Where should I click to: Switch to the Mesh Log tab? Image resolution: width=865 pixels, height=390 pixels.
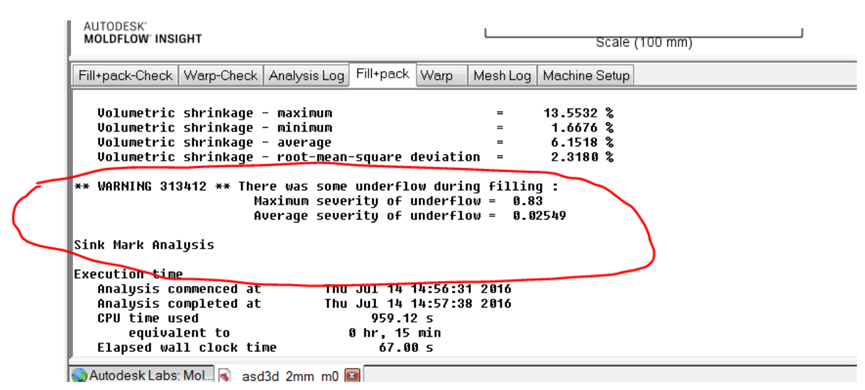coord(502,76)
